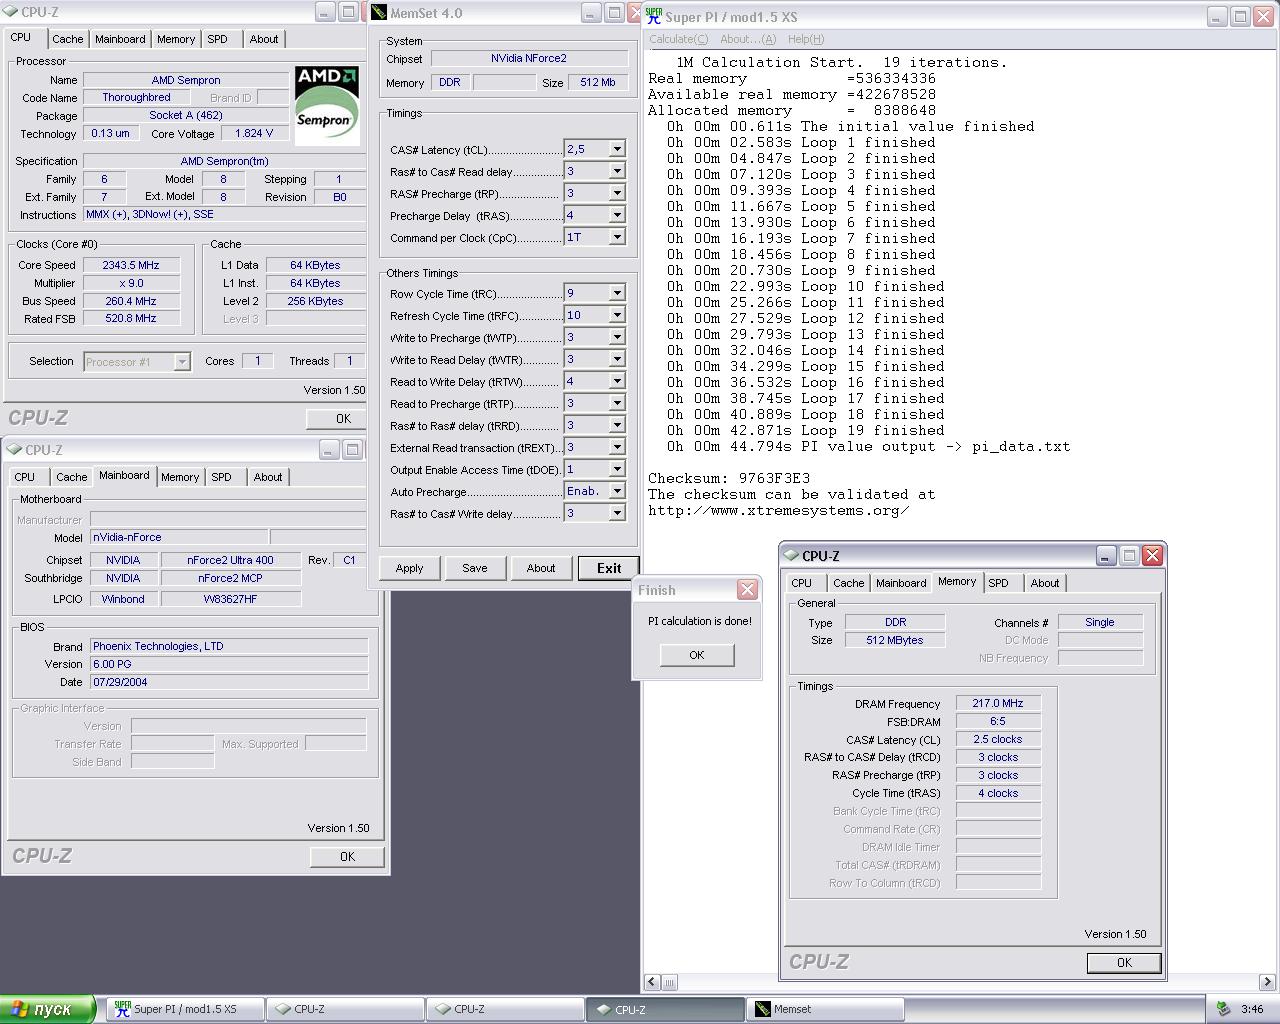Open the Command per Clock (CpC) dropdown
Viewport: 1280px width, 1024px height.
[x=617, y=237]
